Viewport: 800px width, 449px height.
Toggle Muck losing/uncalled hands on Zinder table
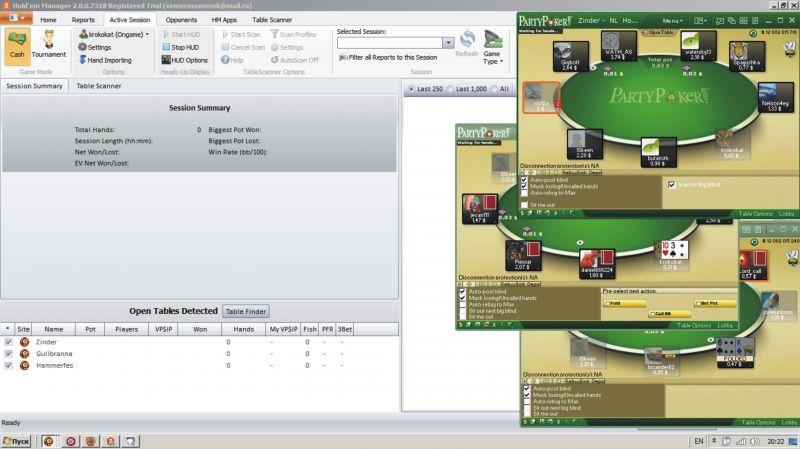(524, 187)
